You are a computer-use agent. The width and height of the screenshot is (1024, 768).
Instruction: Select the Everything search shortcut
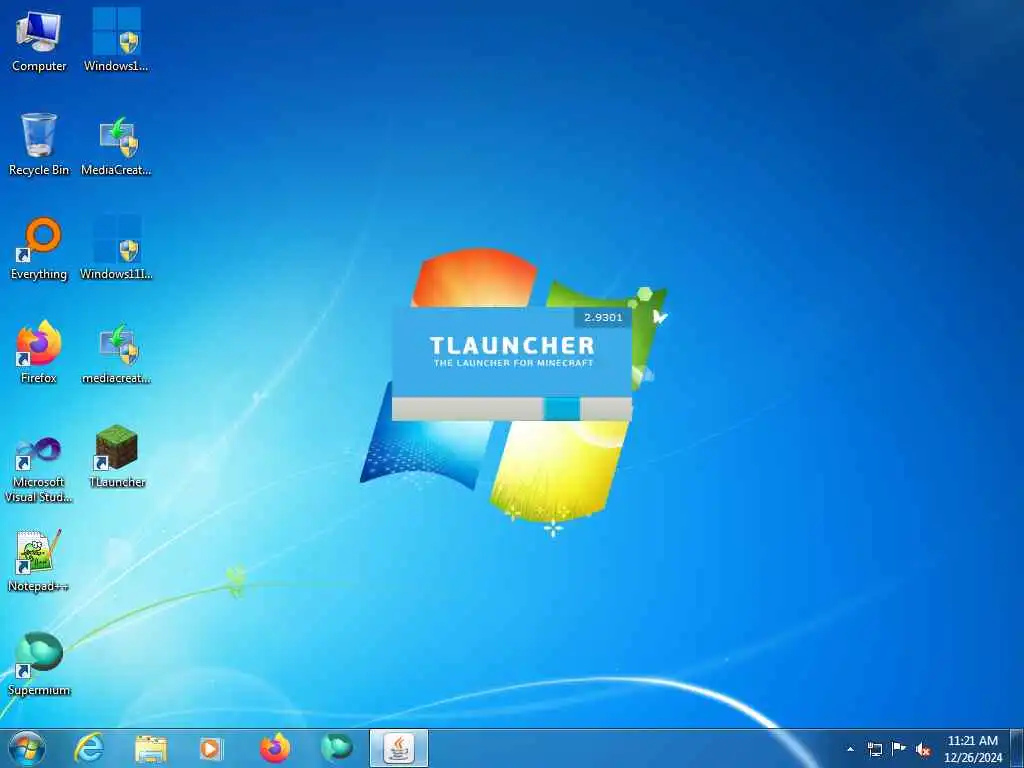39,248
